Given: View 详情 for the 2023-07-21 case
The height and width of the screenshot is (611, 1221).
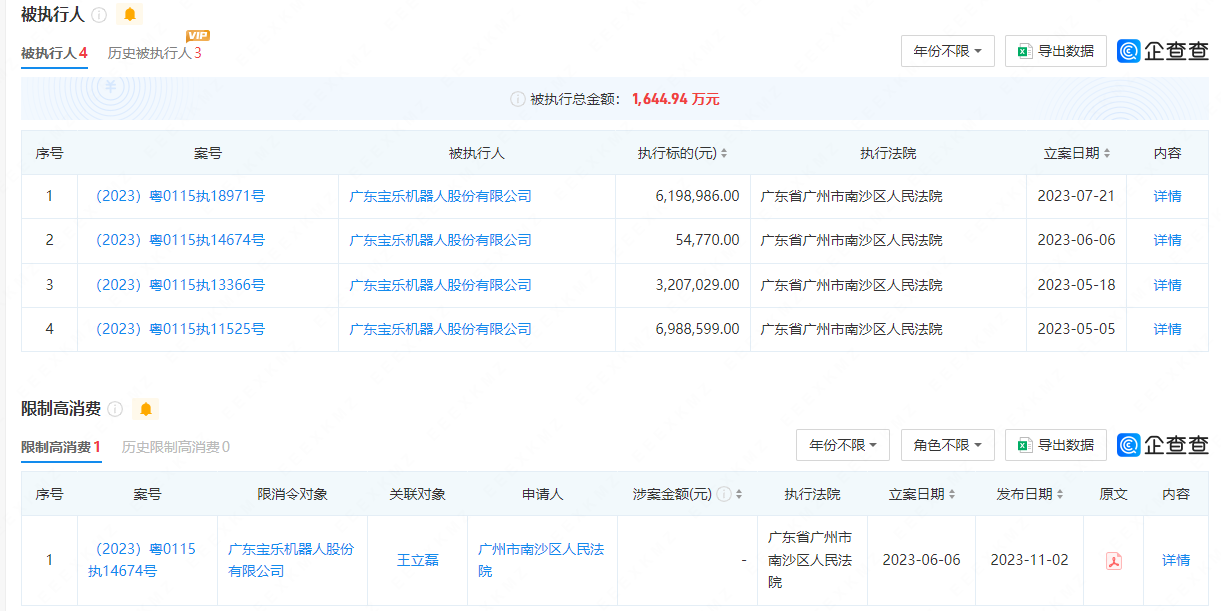Looking at the screenshot, I should pos(1167,196).
